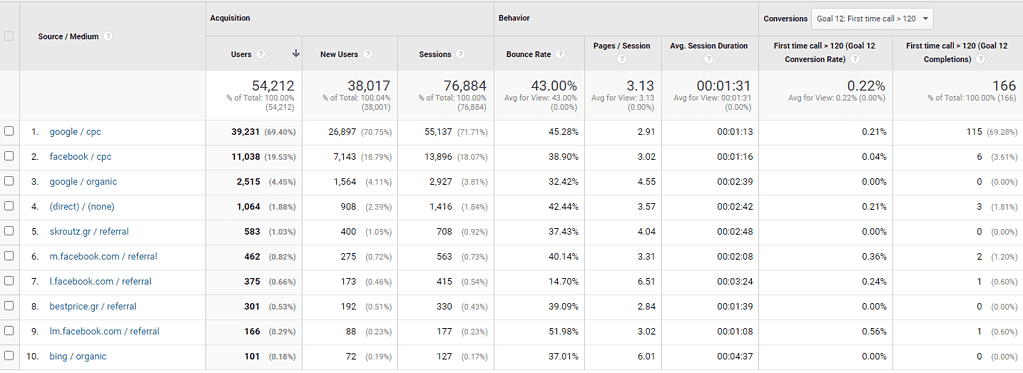Click the Goal 12 Completions help icon

coord(980,59)
